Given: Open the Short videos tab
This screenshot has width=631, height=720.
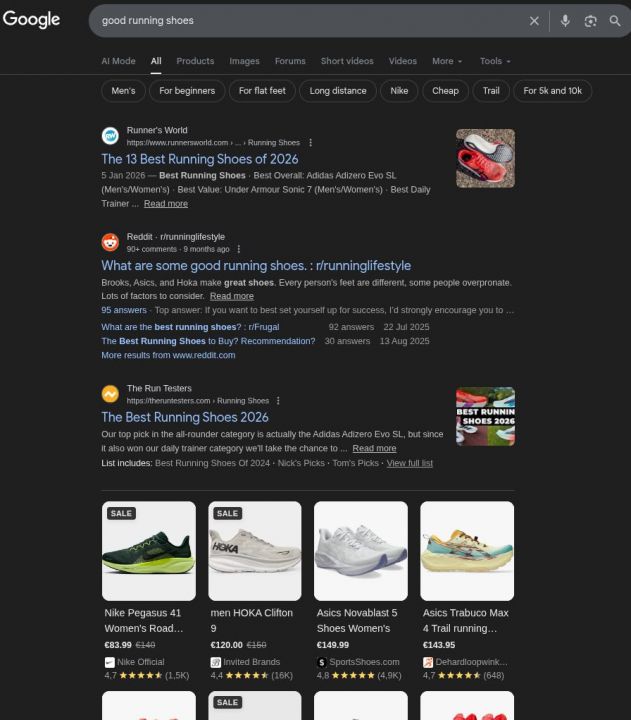Looking at the screenshot, I should [347, 61].
